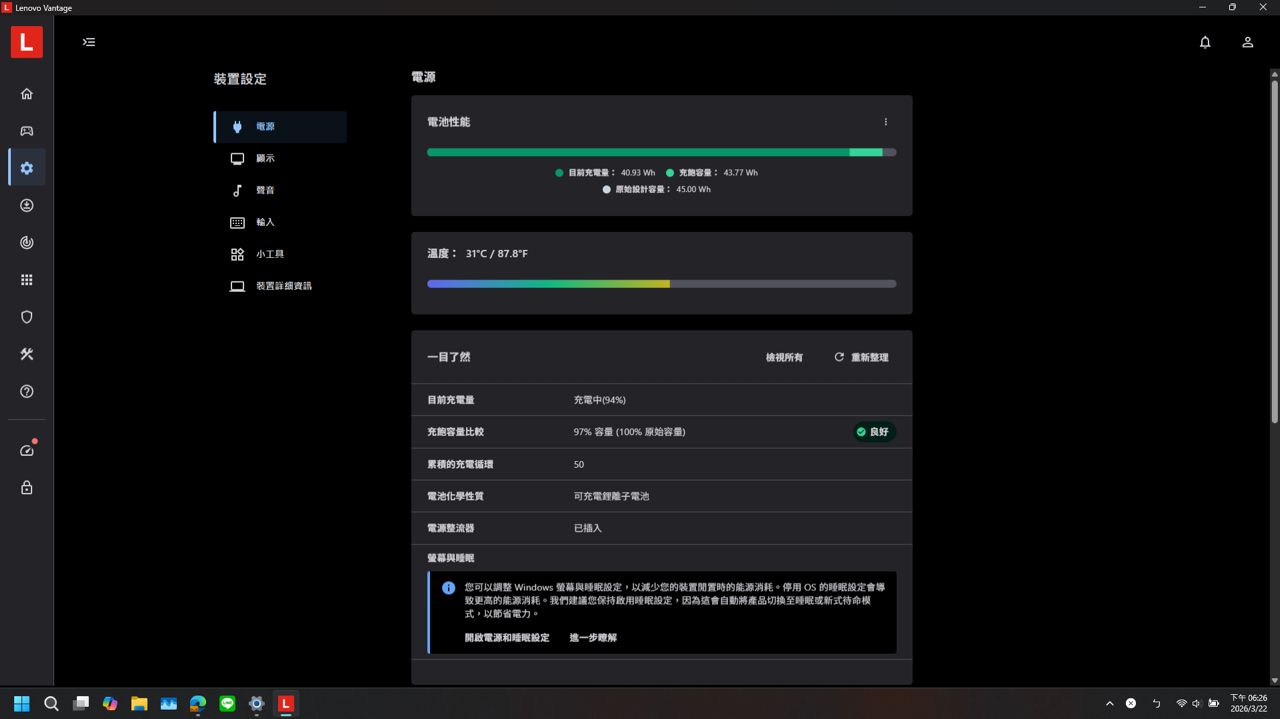
Task: Show hidden system tray icons
Action: 1109,704
